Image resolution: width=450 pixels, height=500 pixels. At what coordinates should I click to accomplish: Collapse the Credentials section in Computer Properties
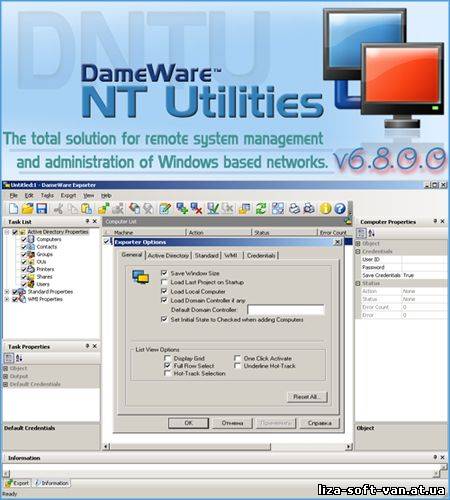[x=358, y=251]
